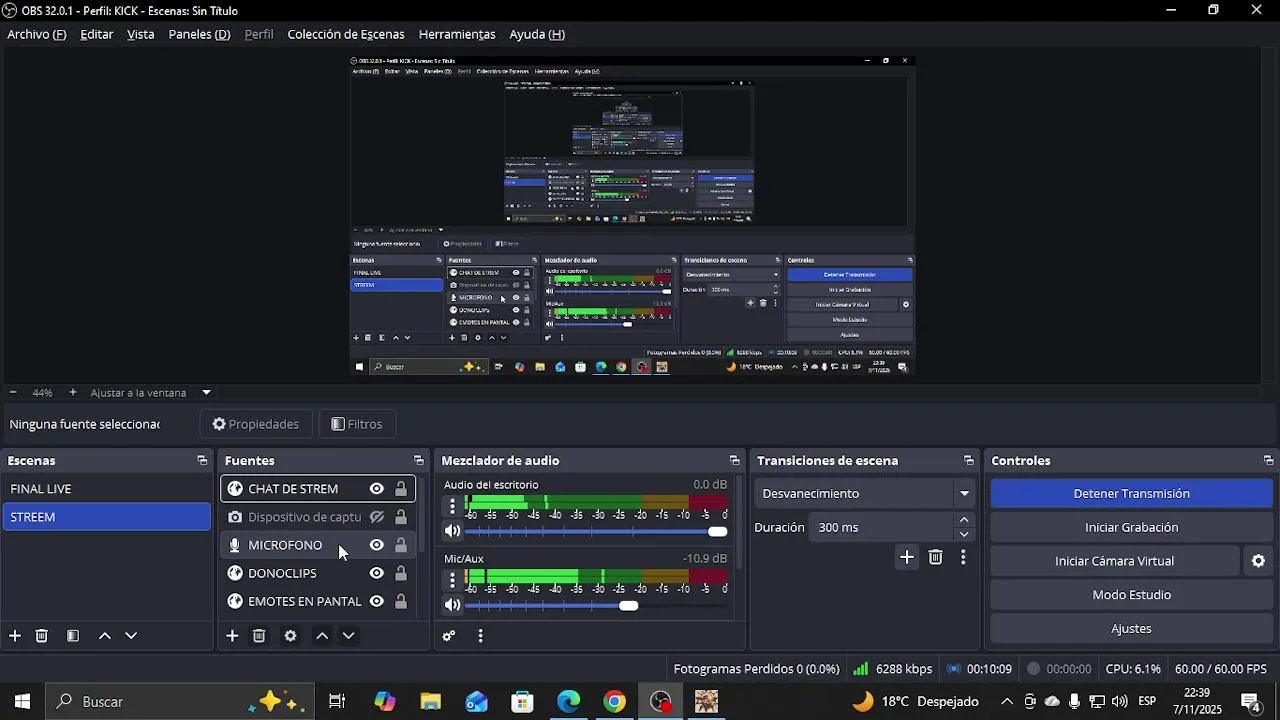The image size is (1280, 720).
Task: Hide the DONOCLIPS source
Action: 377,573
